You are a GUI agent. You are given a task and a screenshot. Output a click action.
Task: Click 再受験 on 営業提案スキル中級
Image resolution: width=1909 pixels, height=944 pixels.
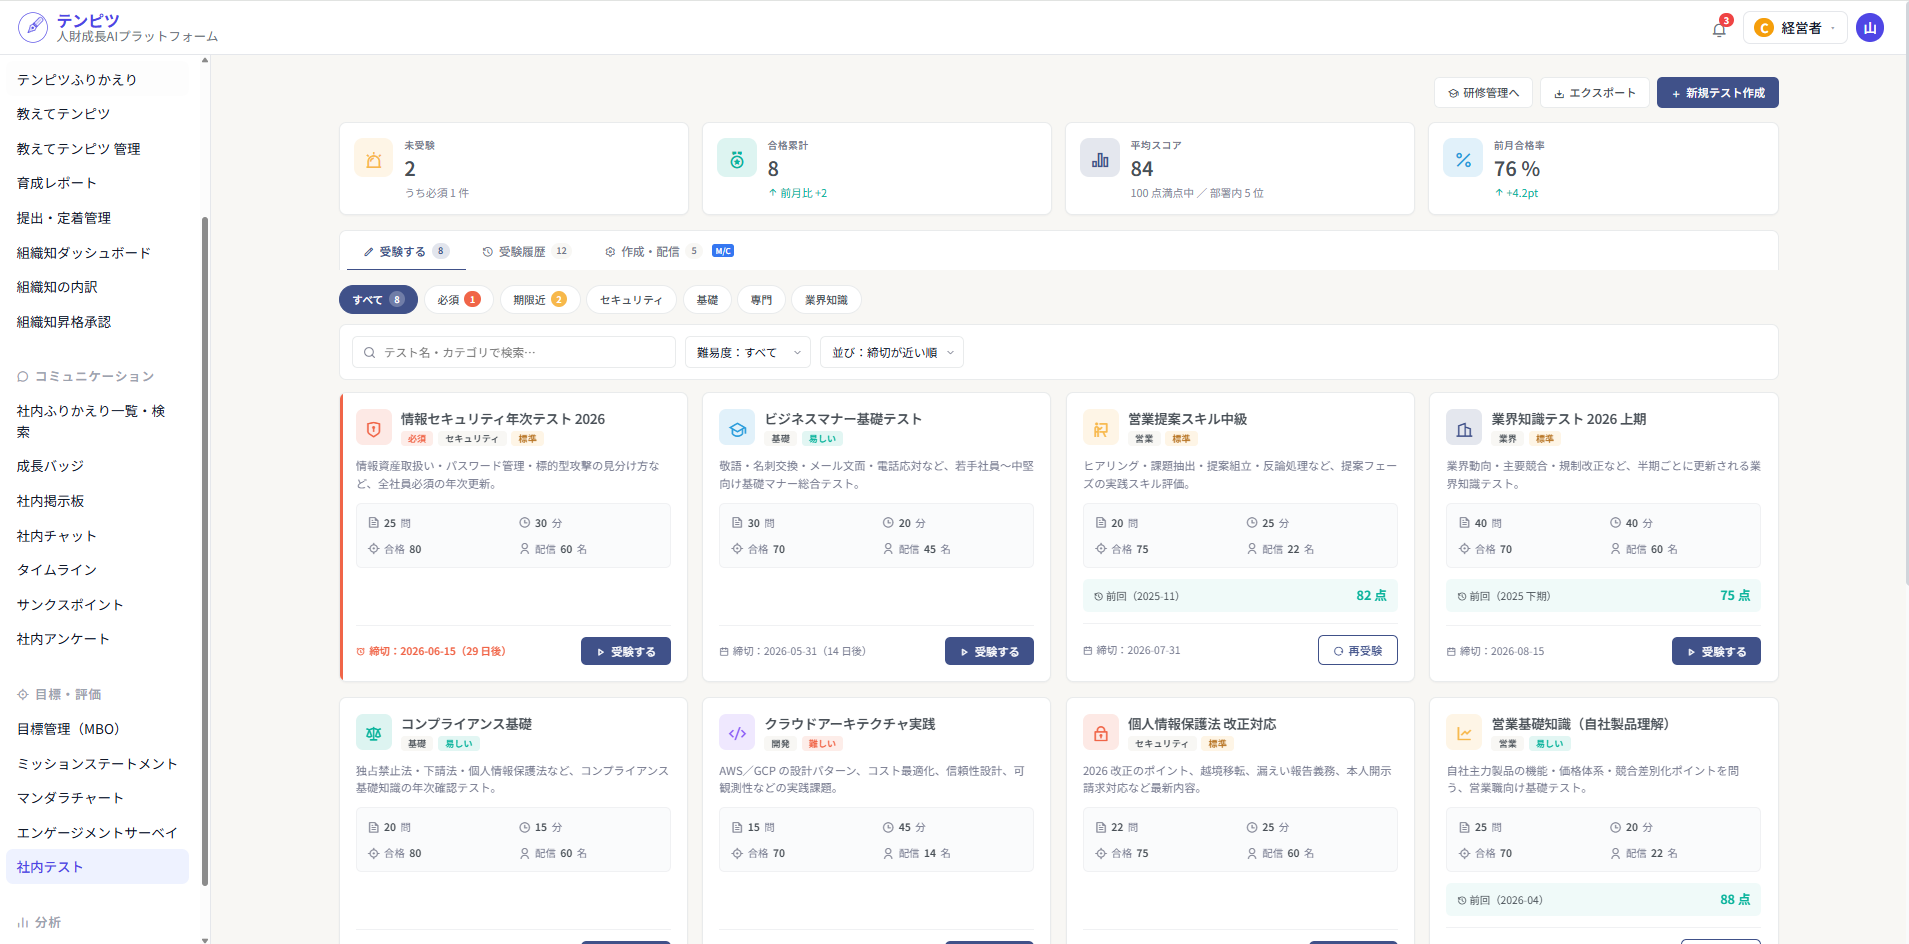click(x=1357, y=650)
